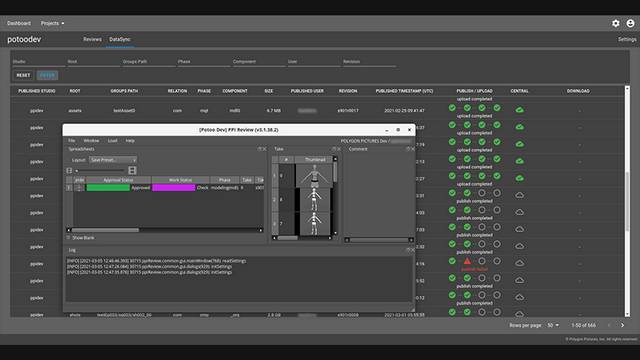Click the FILTER button
Screen dimensions: 640x360
pos(47,75)
